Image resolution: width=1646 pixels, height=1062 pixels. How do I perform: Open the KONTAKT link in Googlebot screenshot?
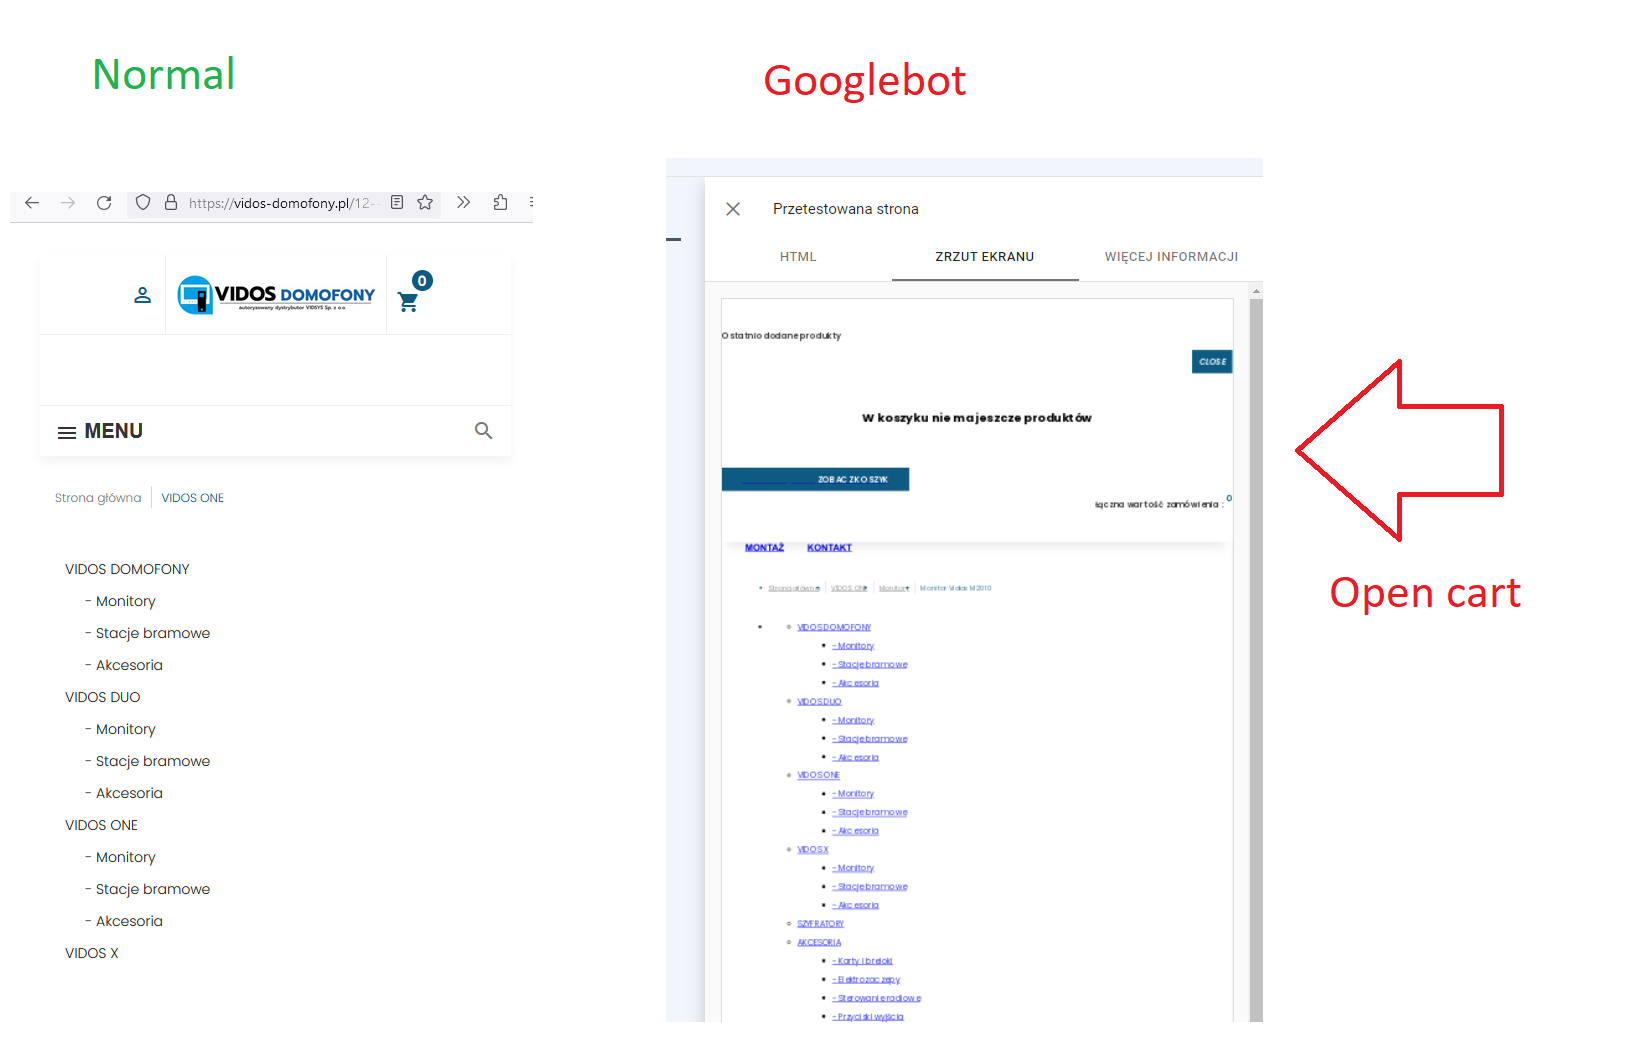pos(829,548)
